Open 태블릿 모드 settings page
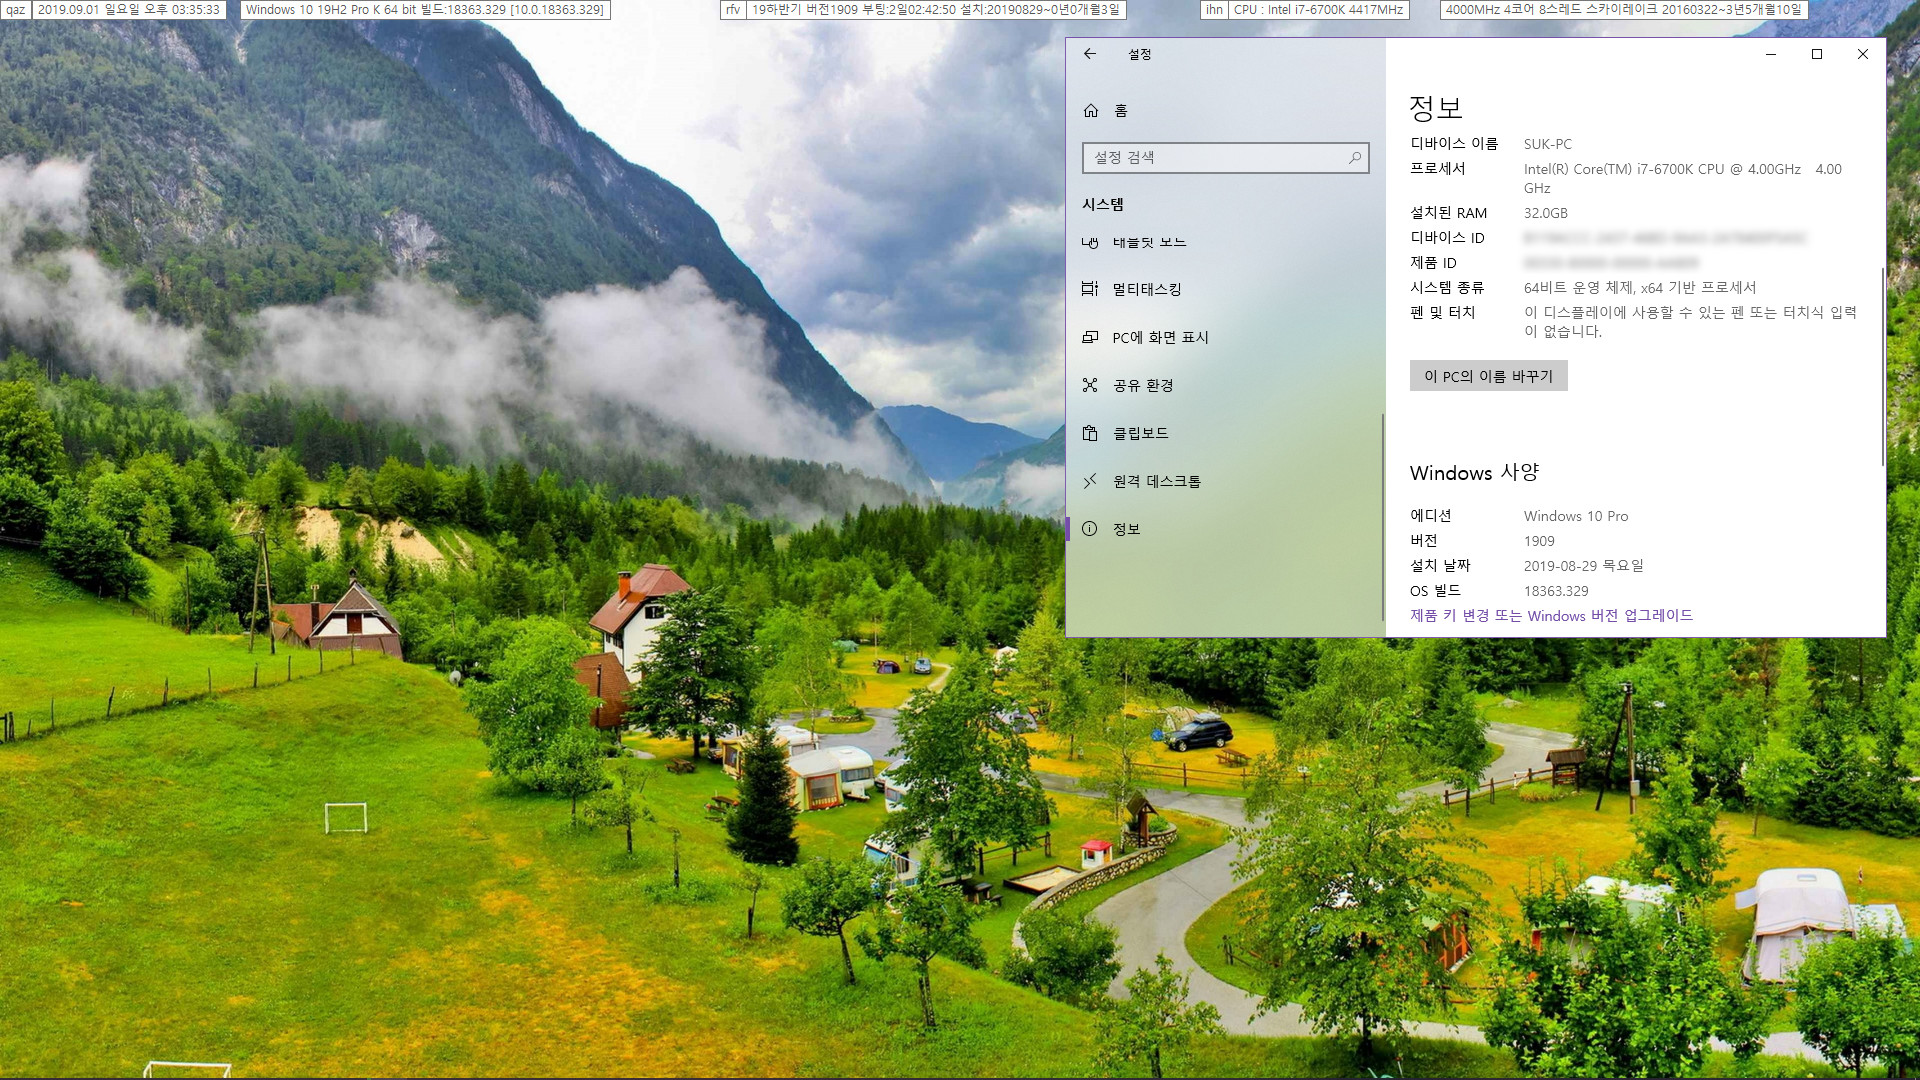Image resolution: width=1920 pixels, height=1080 pixels. tap(1224, 242)
